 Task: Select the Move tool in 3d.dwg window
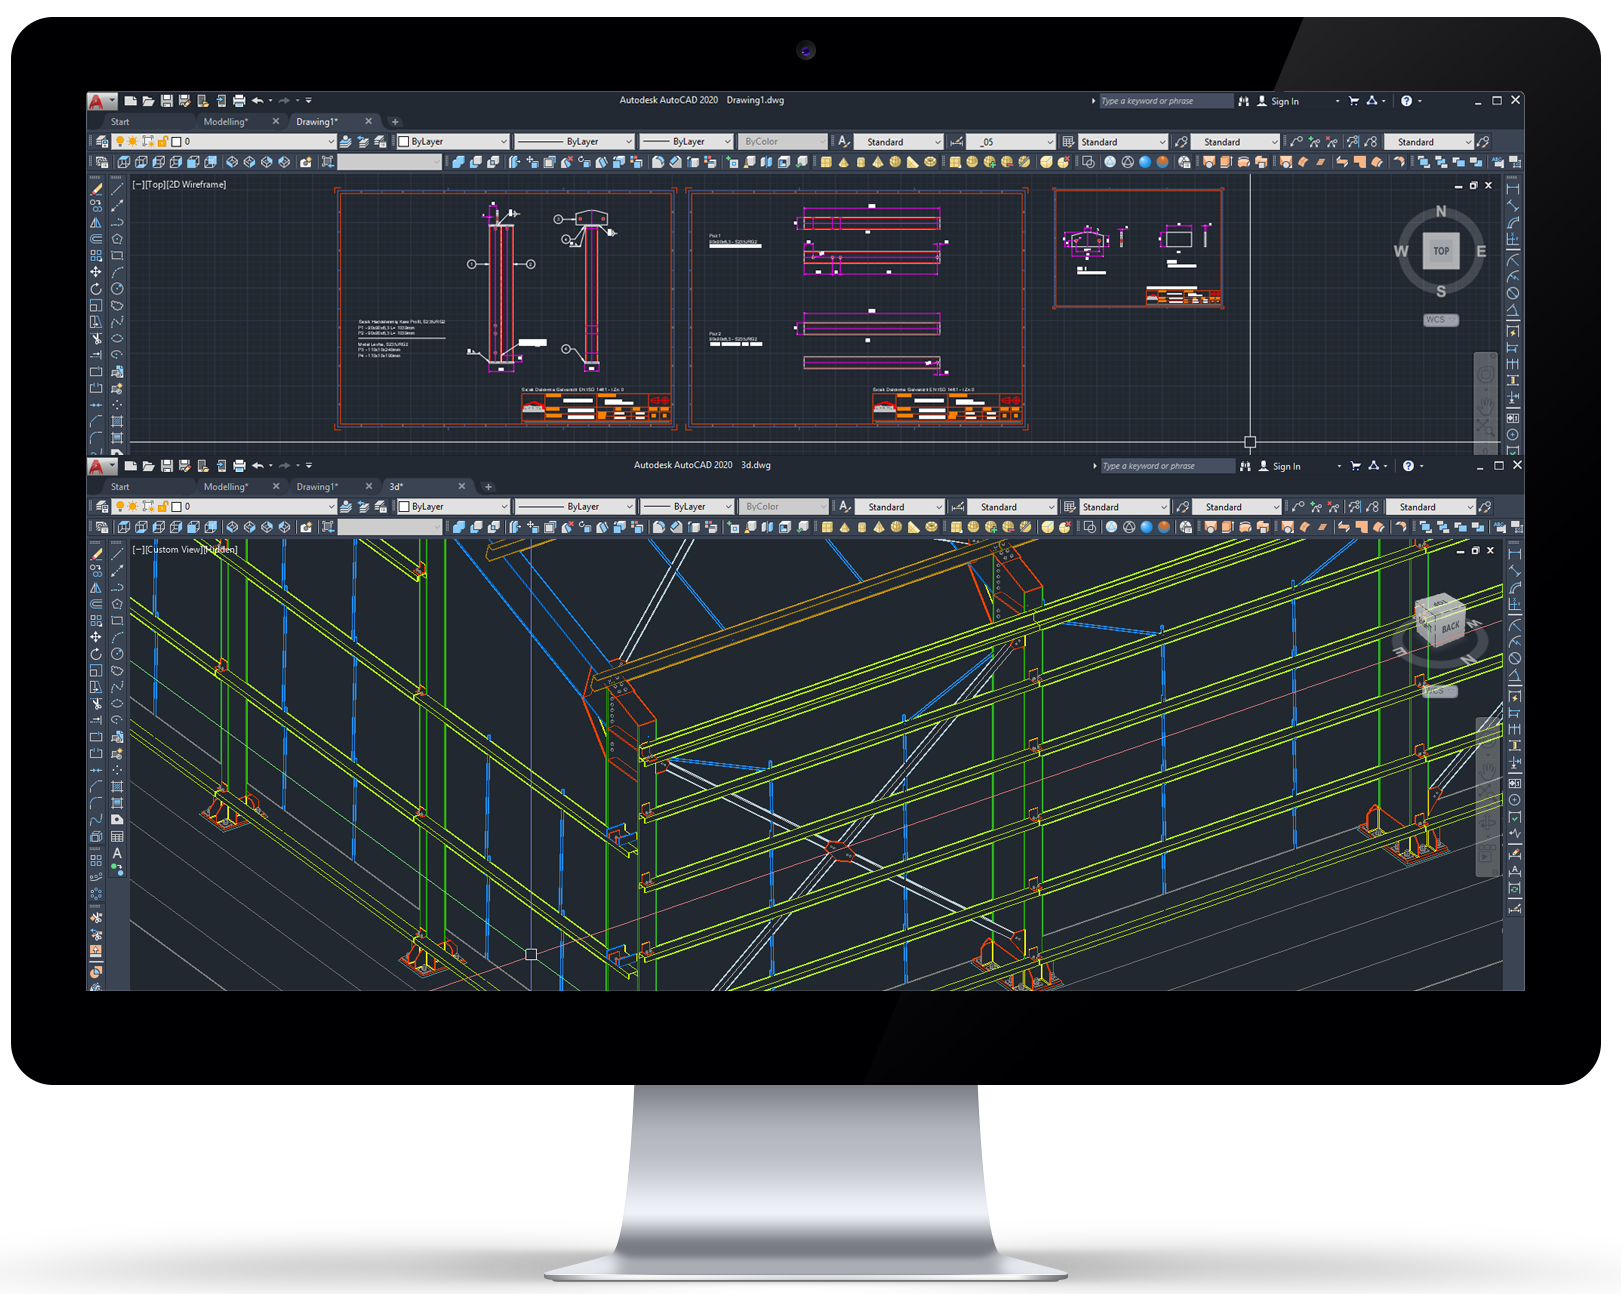[96, 637]
